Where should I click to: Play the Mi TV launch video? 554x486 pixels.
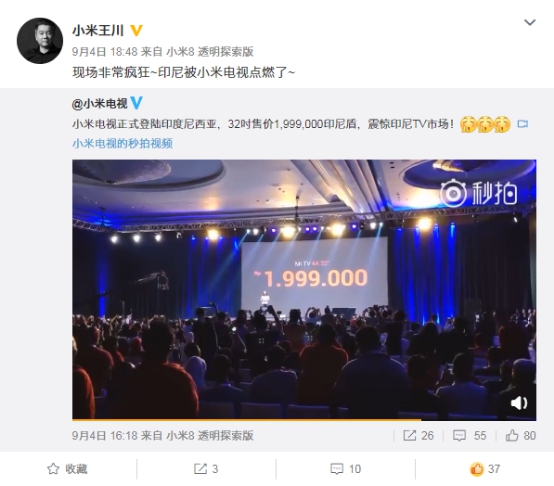tap(304, 289)
